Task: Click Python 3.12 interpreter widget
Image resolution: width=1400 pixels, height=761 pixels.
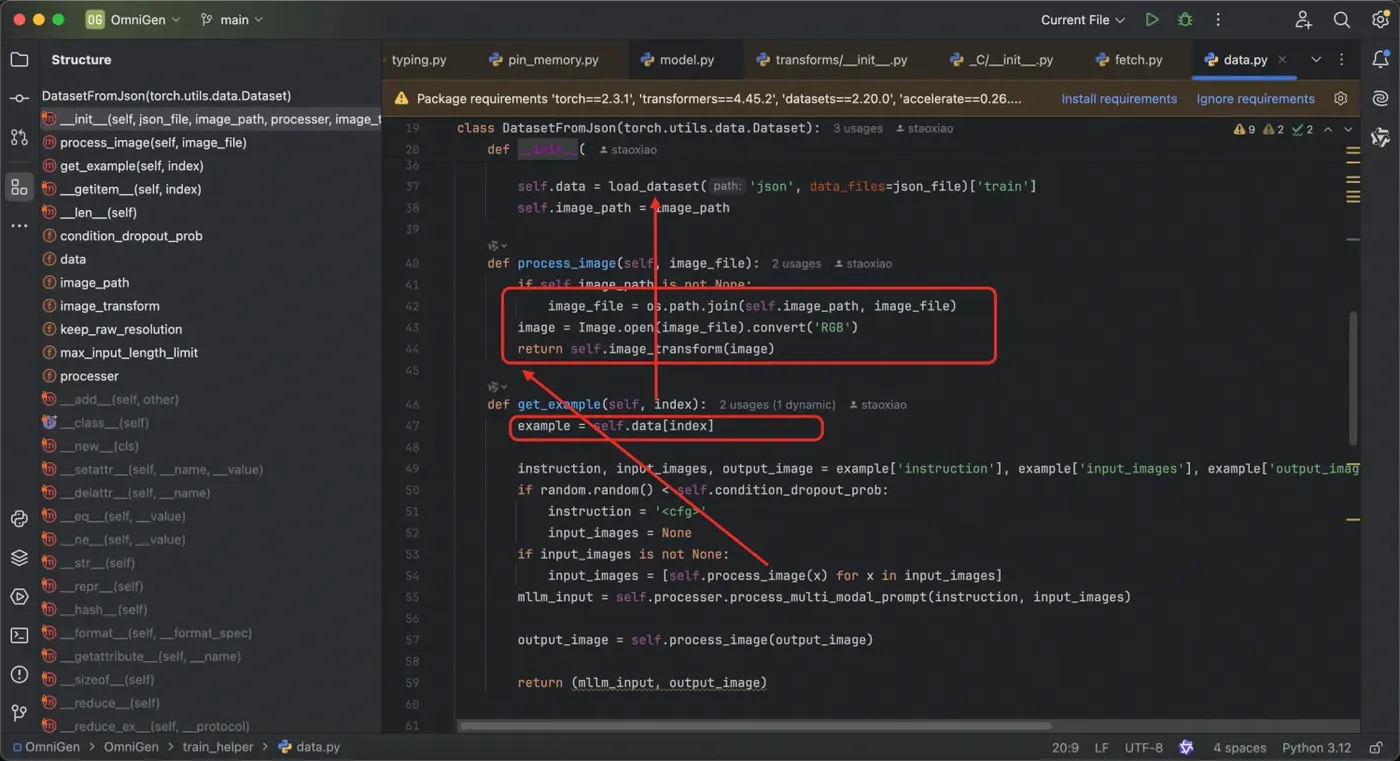Action: (x=1316, y=747)
